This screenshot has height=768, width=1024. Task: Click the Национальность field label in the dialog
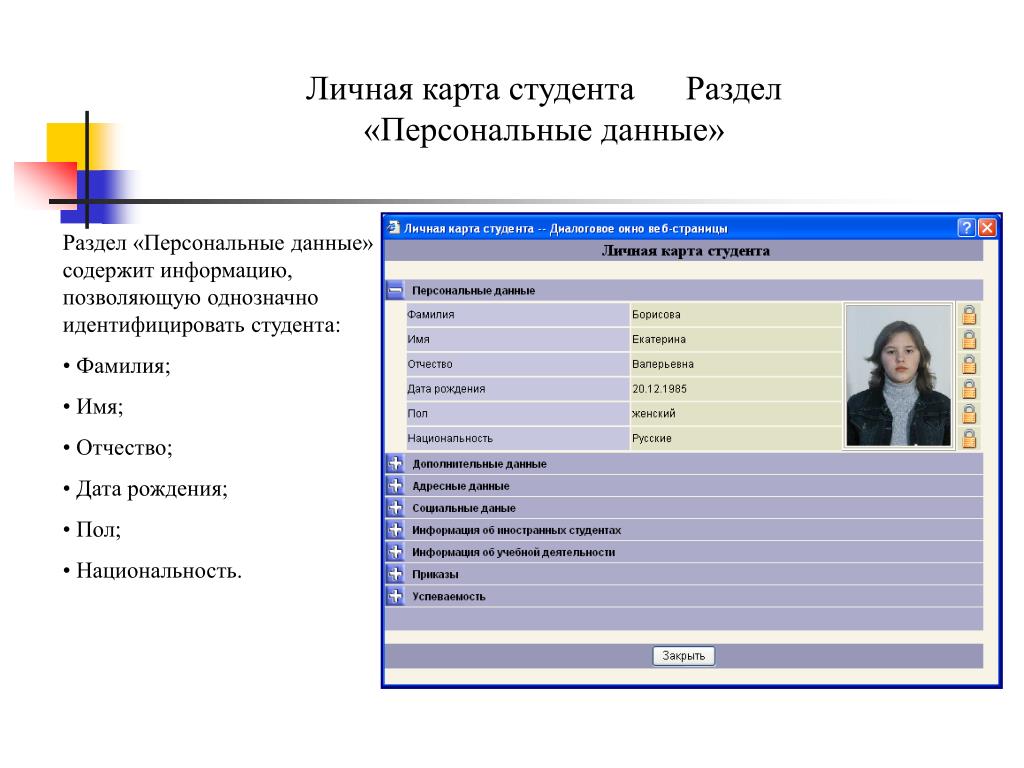pos(450,439)
